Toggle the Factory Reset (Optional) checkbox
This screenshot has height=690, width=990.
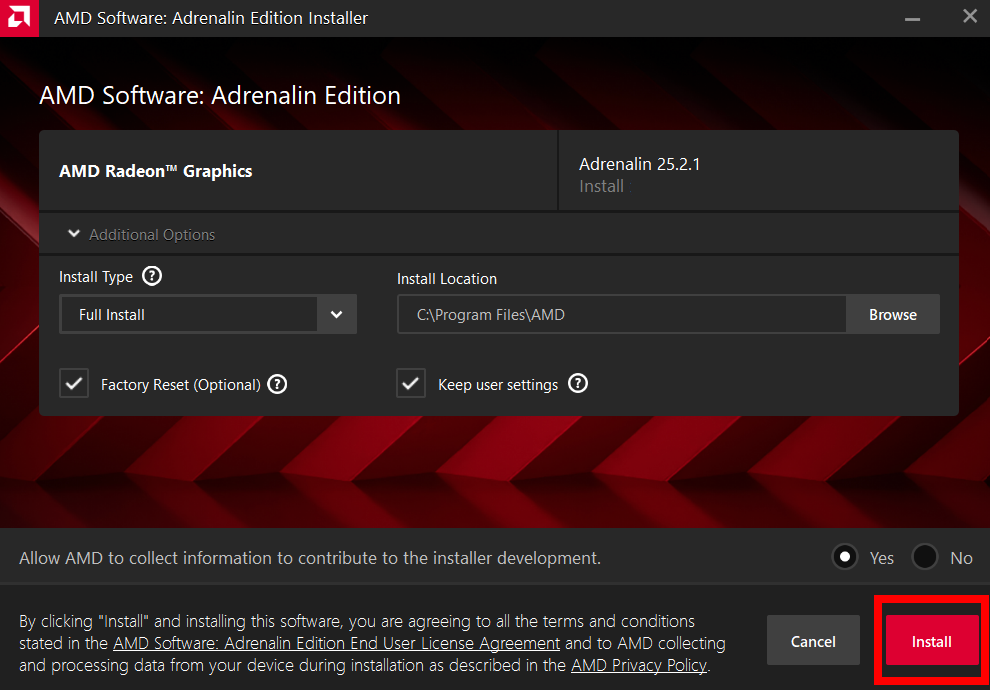(74, 384)
